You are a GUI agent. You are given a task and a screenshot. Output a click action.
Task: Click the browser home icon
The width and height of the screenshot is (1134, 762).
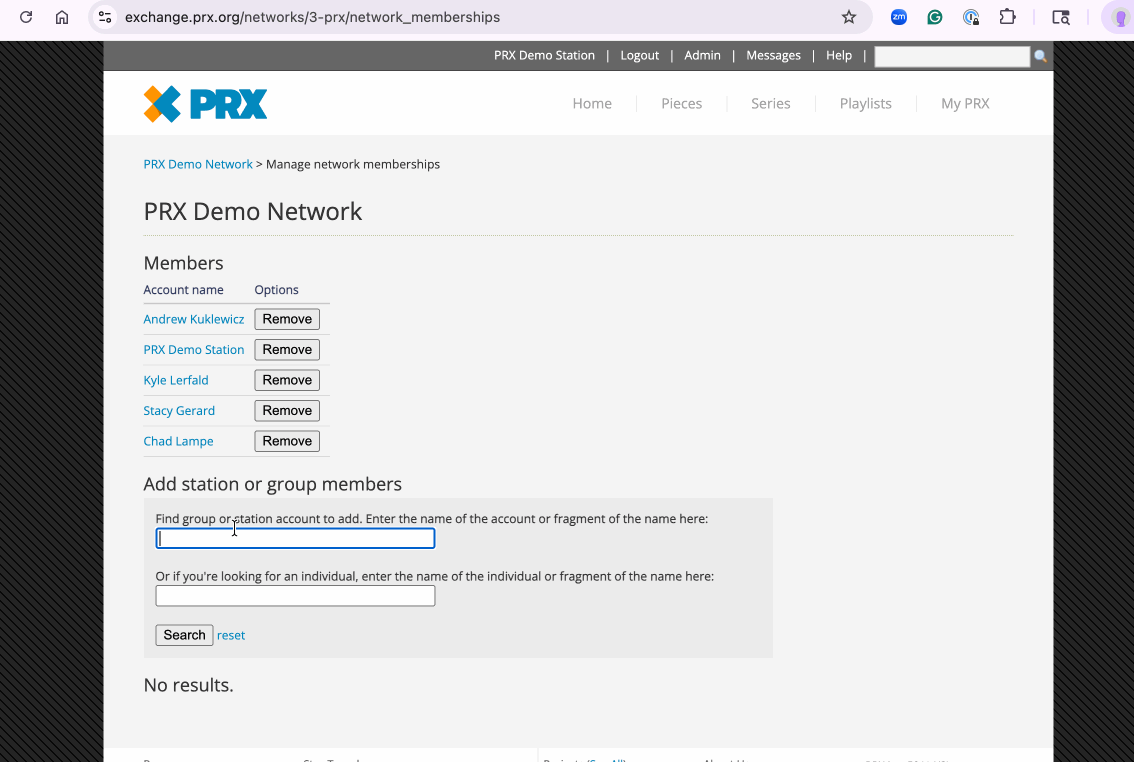[62, 17]
